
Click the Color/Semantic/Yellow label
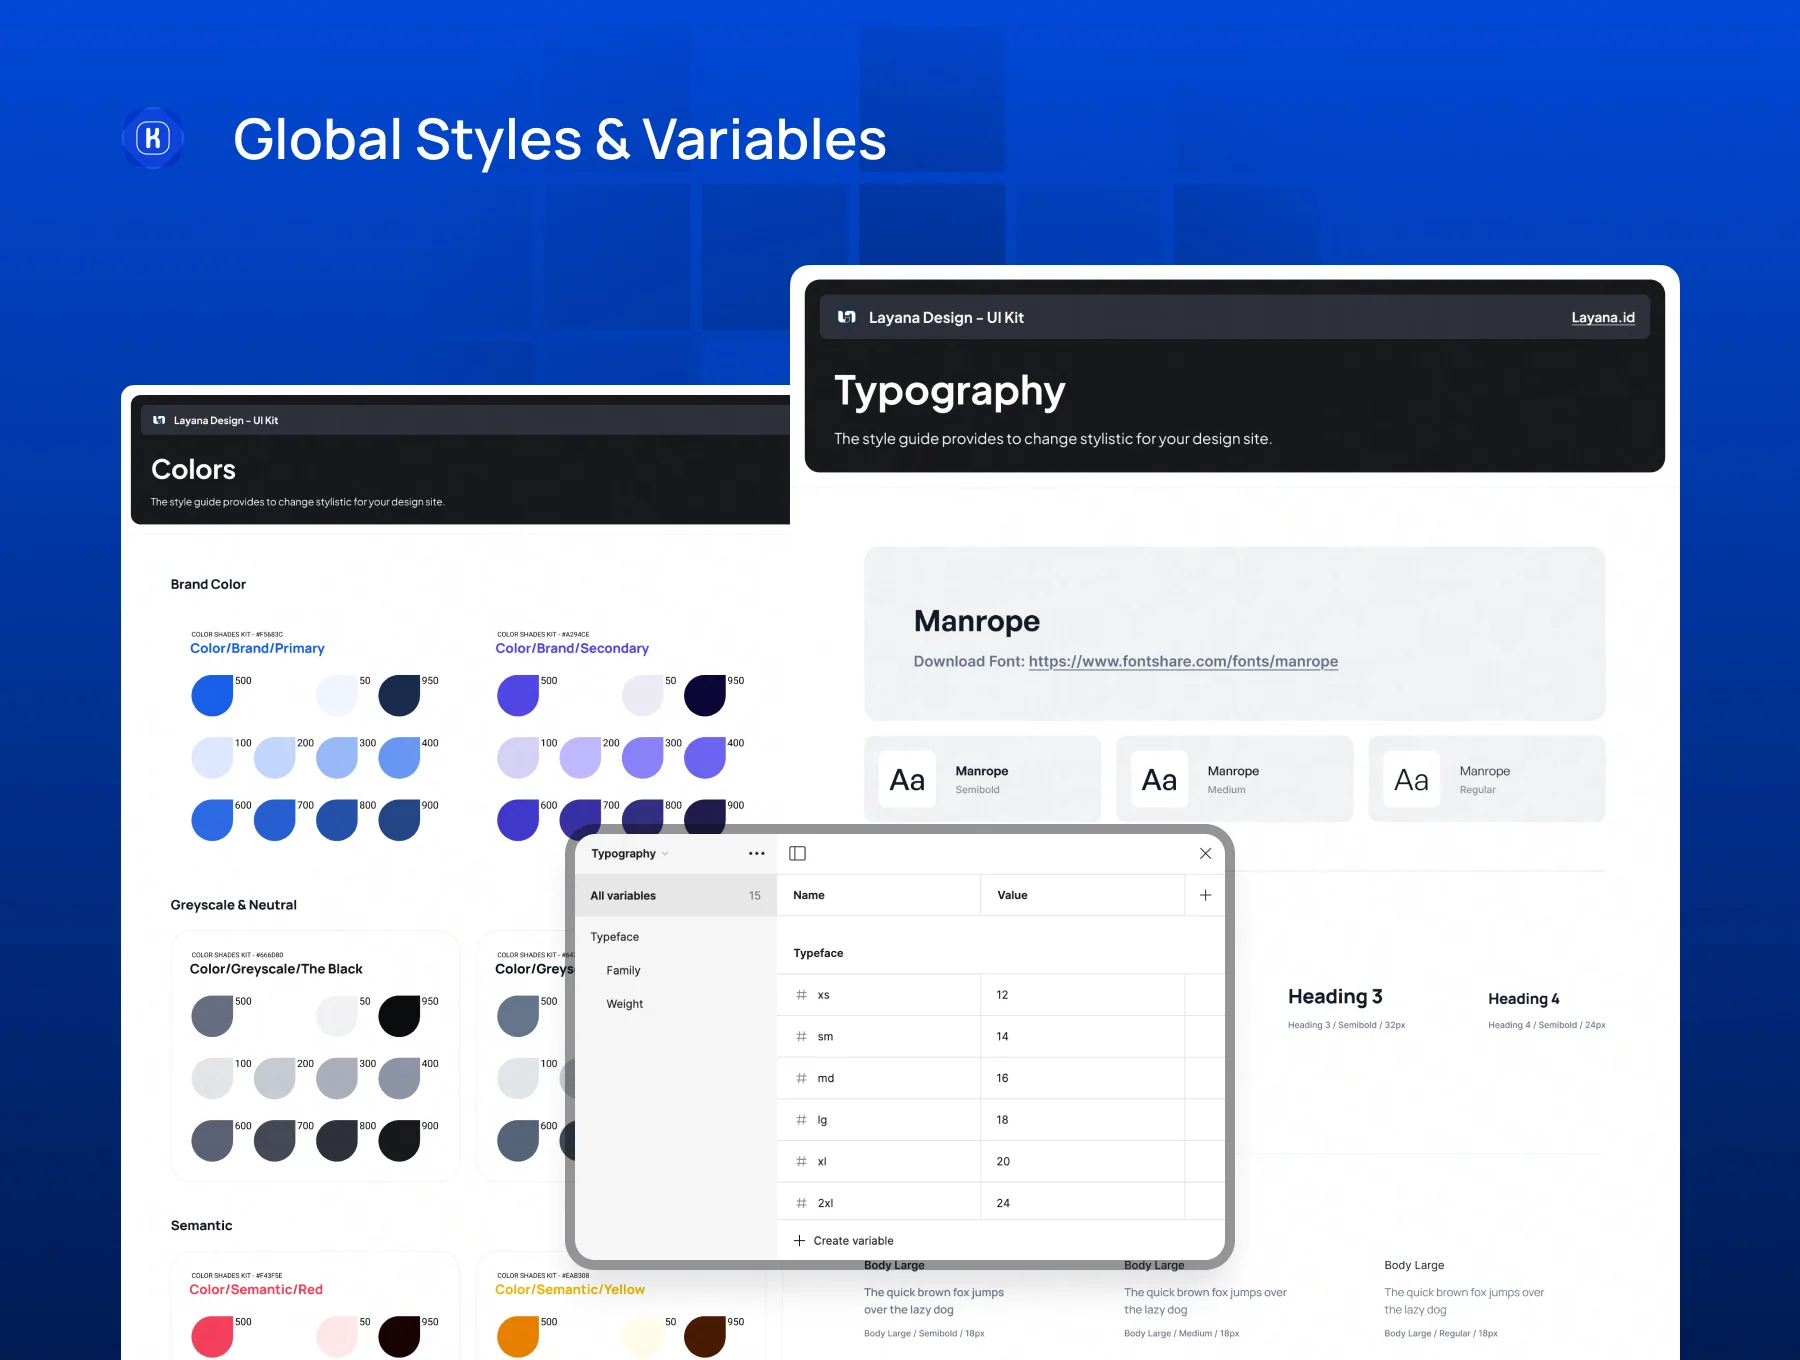tap(570, 1289)
